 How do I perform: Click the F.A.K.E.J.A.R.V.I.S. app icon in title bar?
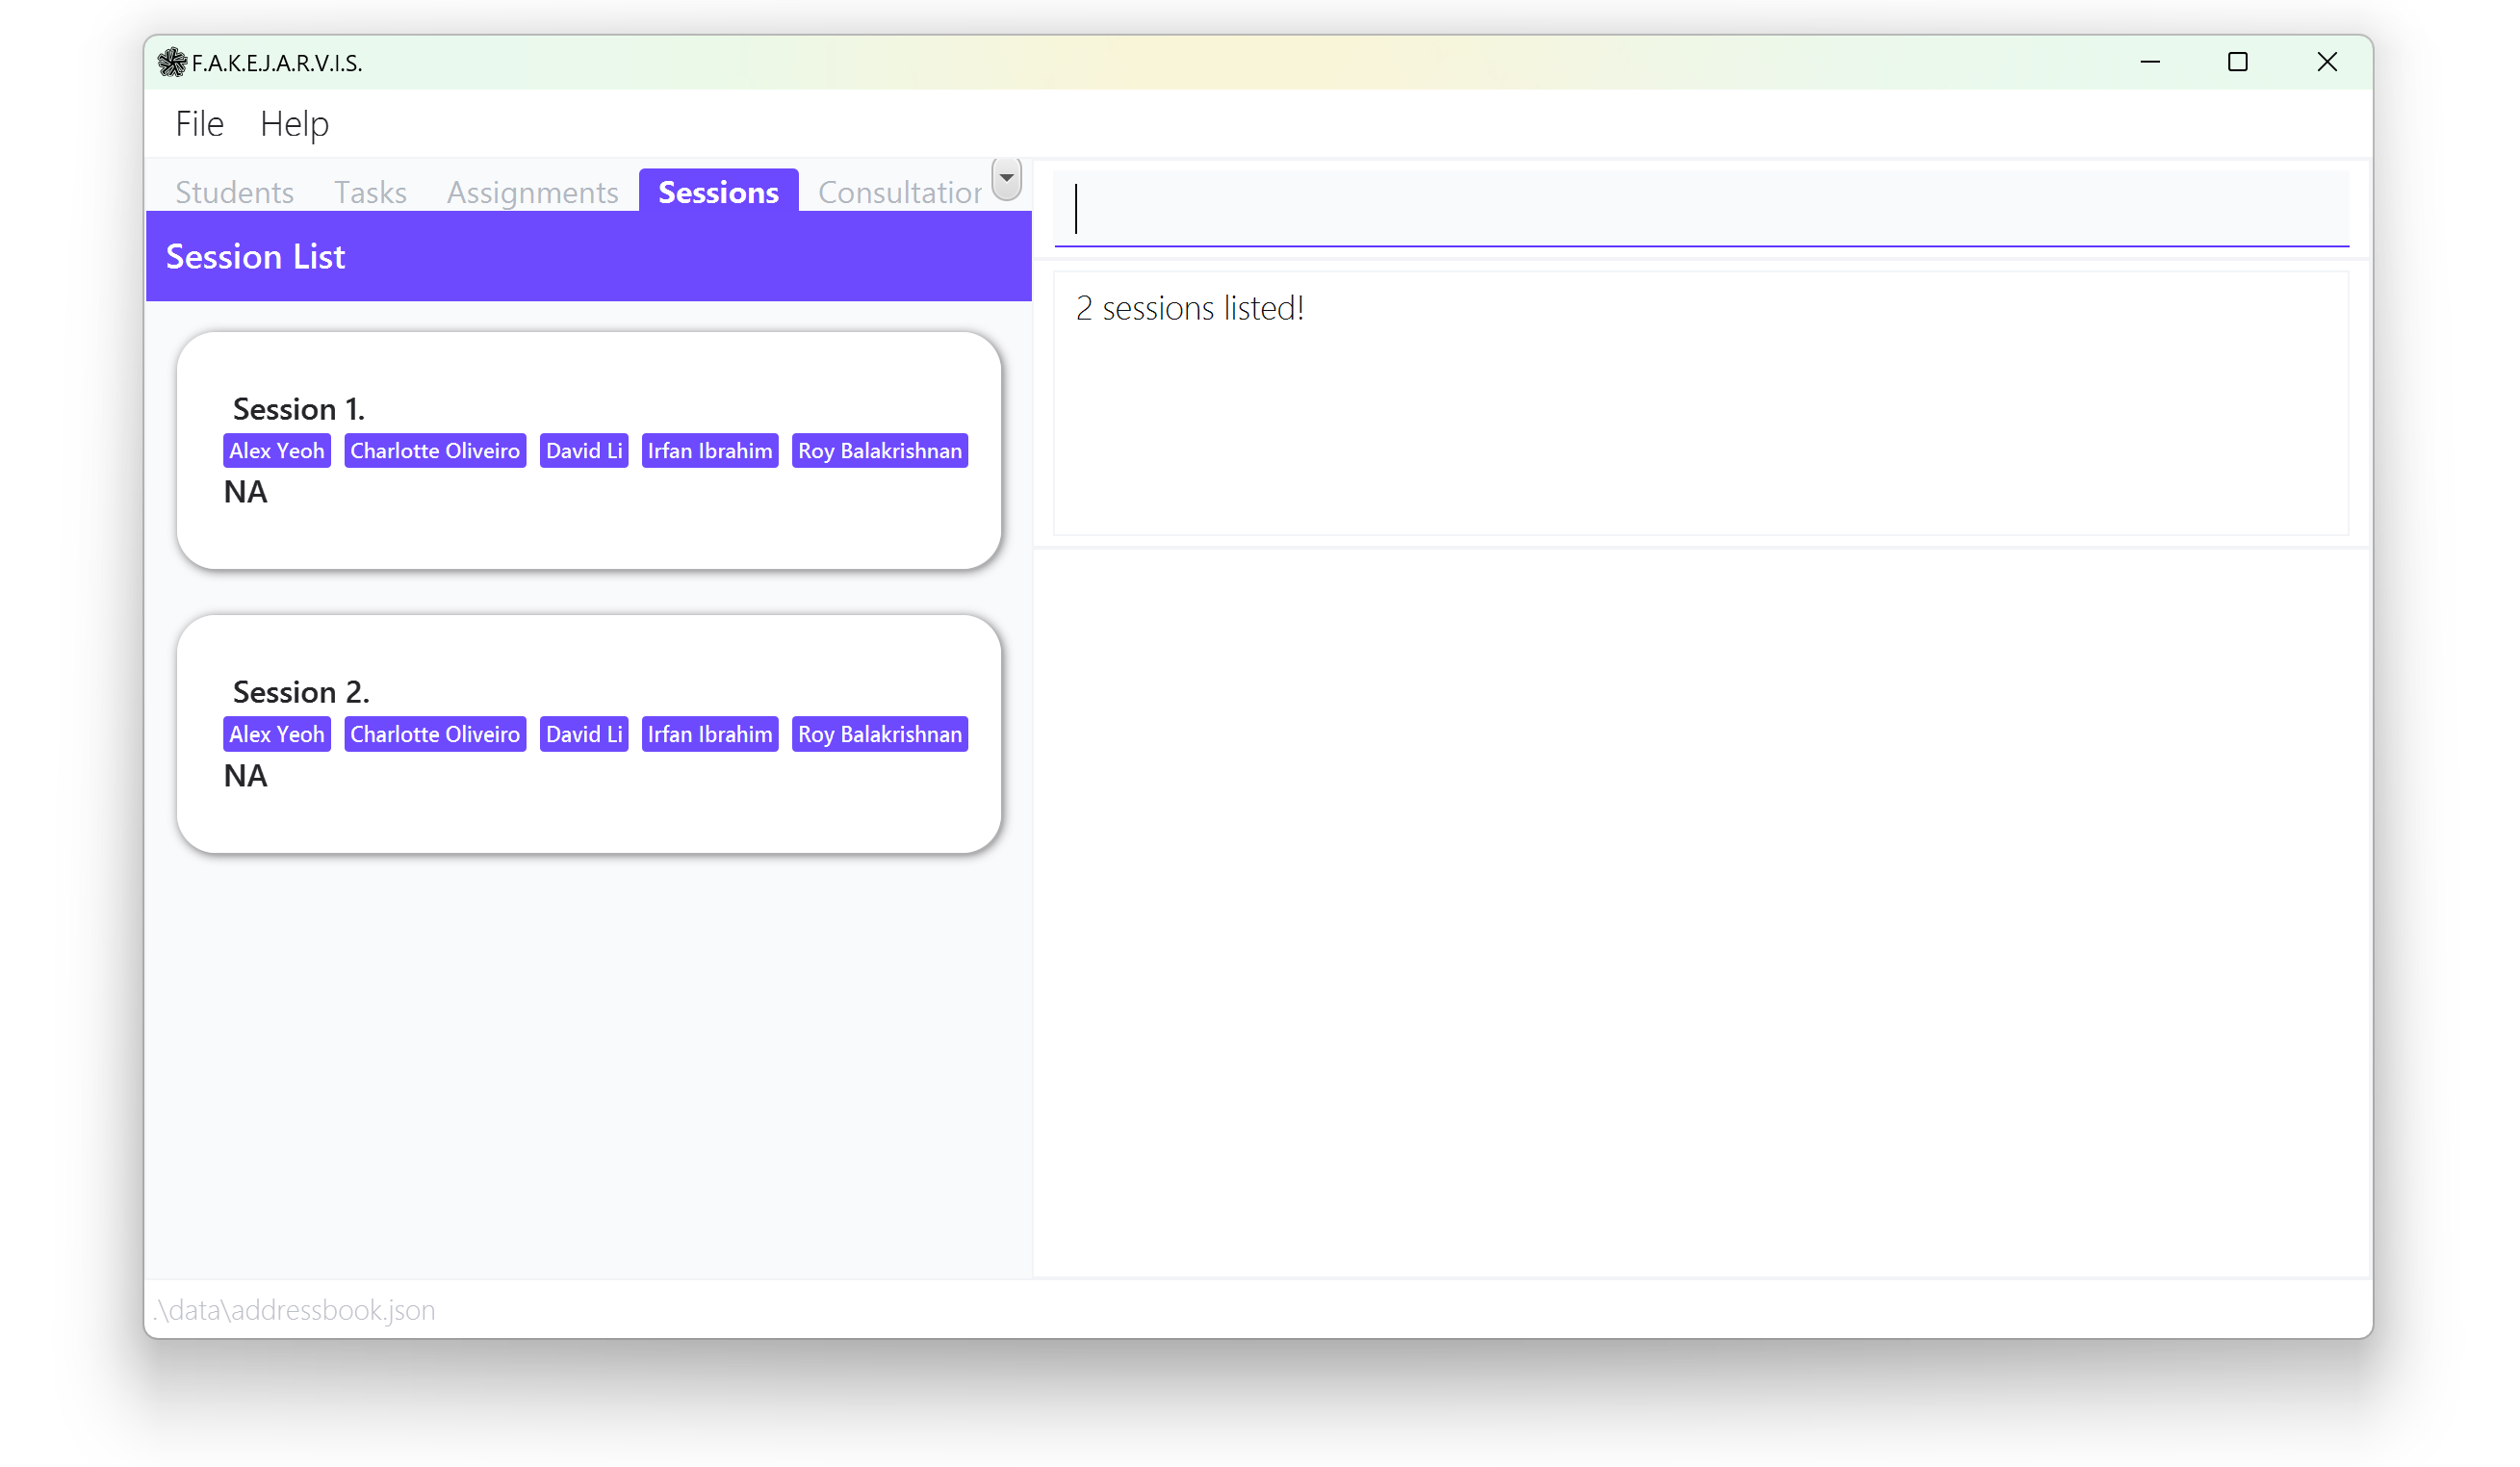172,62
